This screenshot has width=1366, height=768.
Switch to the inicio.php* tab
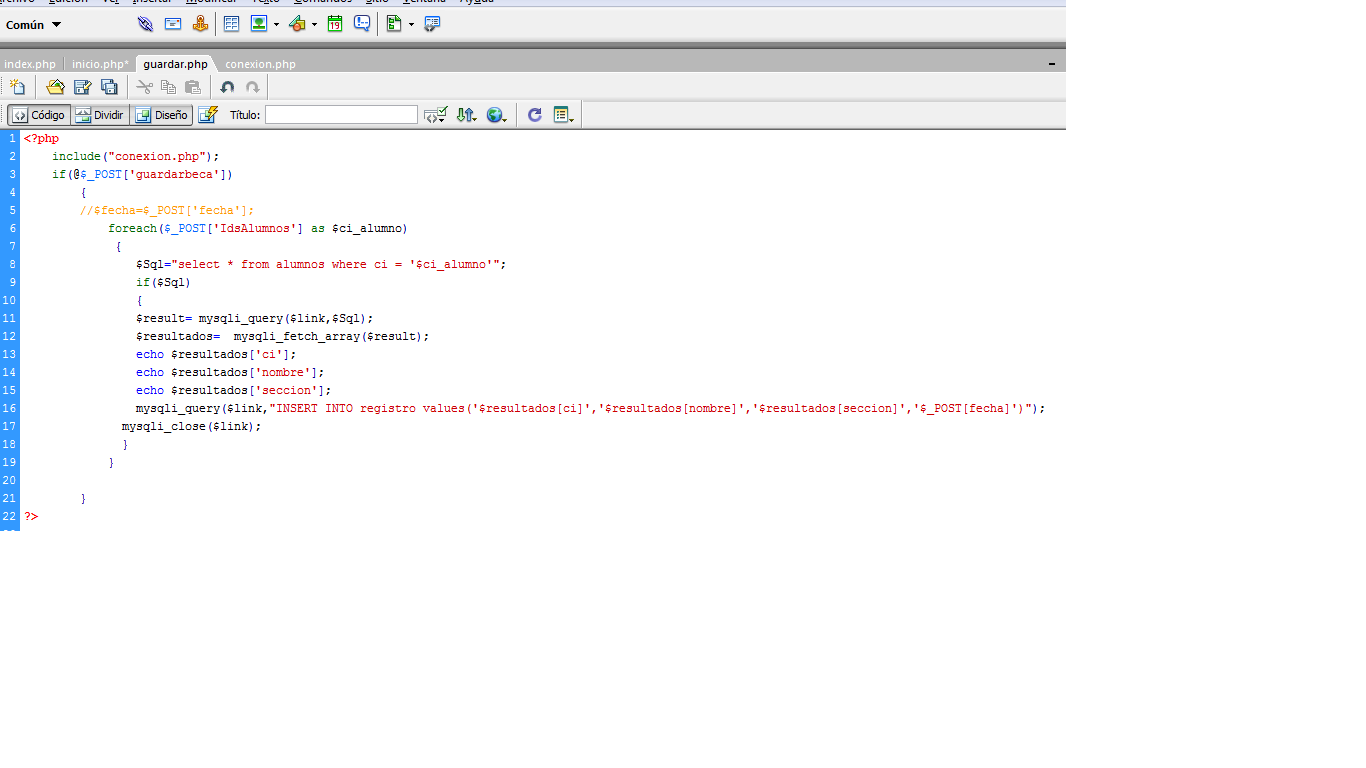click(x=100, y=64)
